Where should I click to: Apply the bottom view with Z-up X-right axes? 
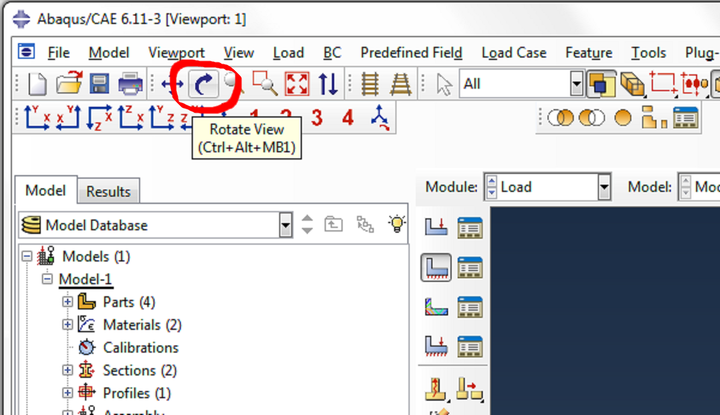(x=131, y=117)
